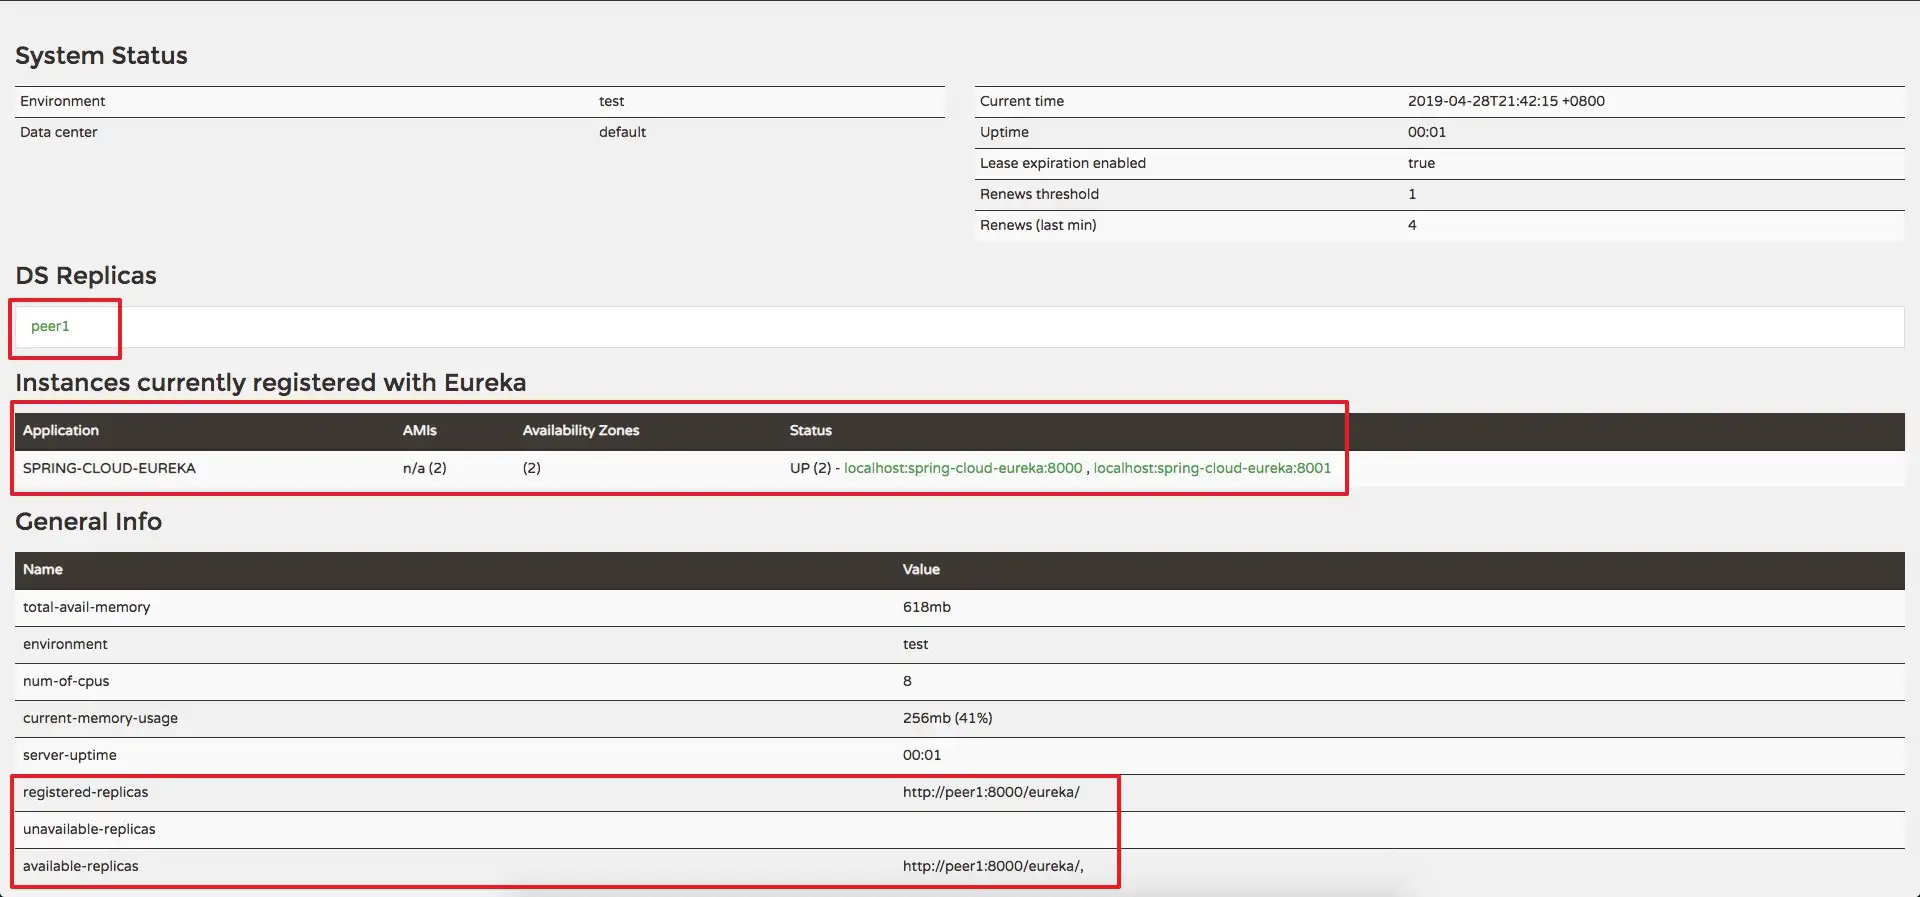The image size is (1920, 897).
Task: Select the 256mb (41%) value
Action: pos(947,718)
